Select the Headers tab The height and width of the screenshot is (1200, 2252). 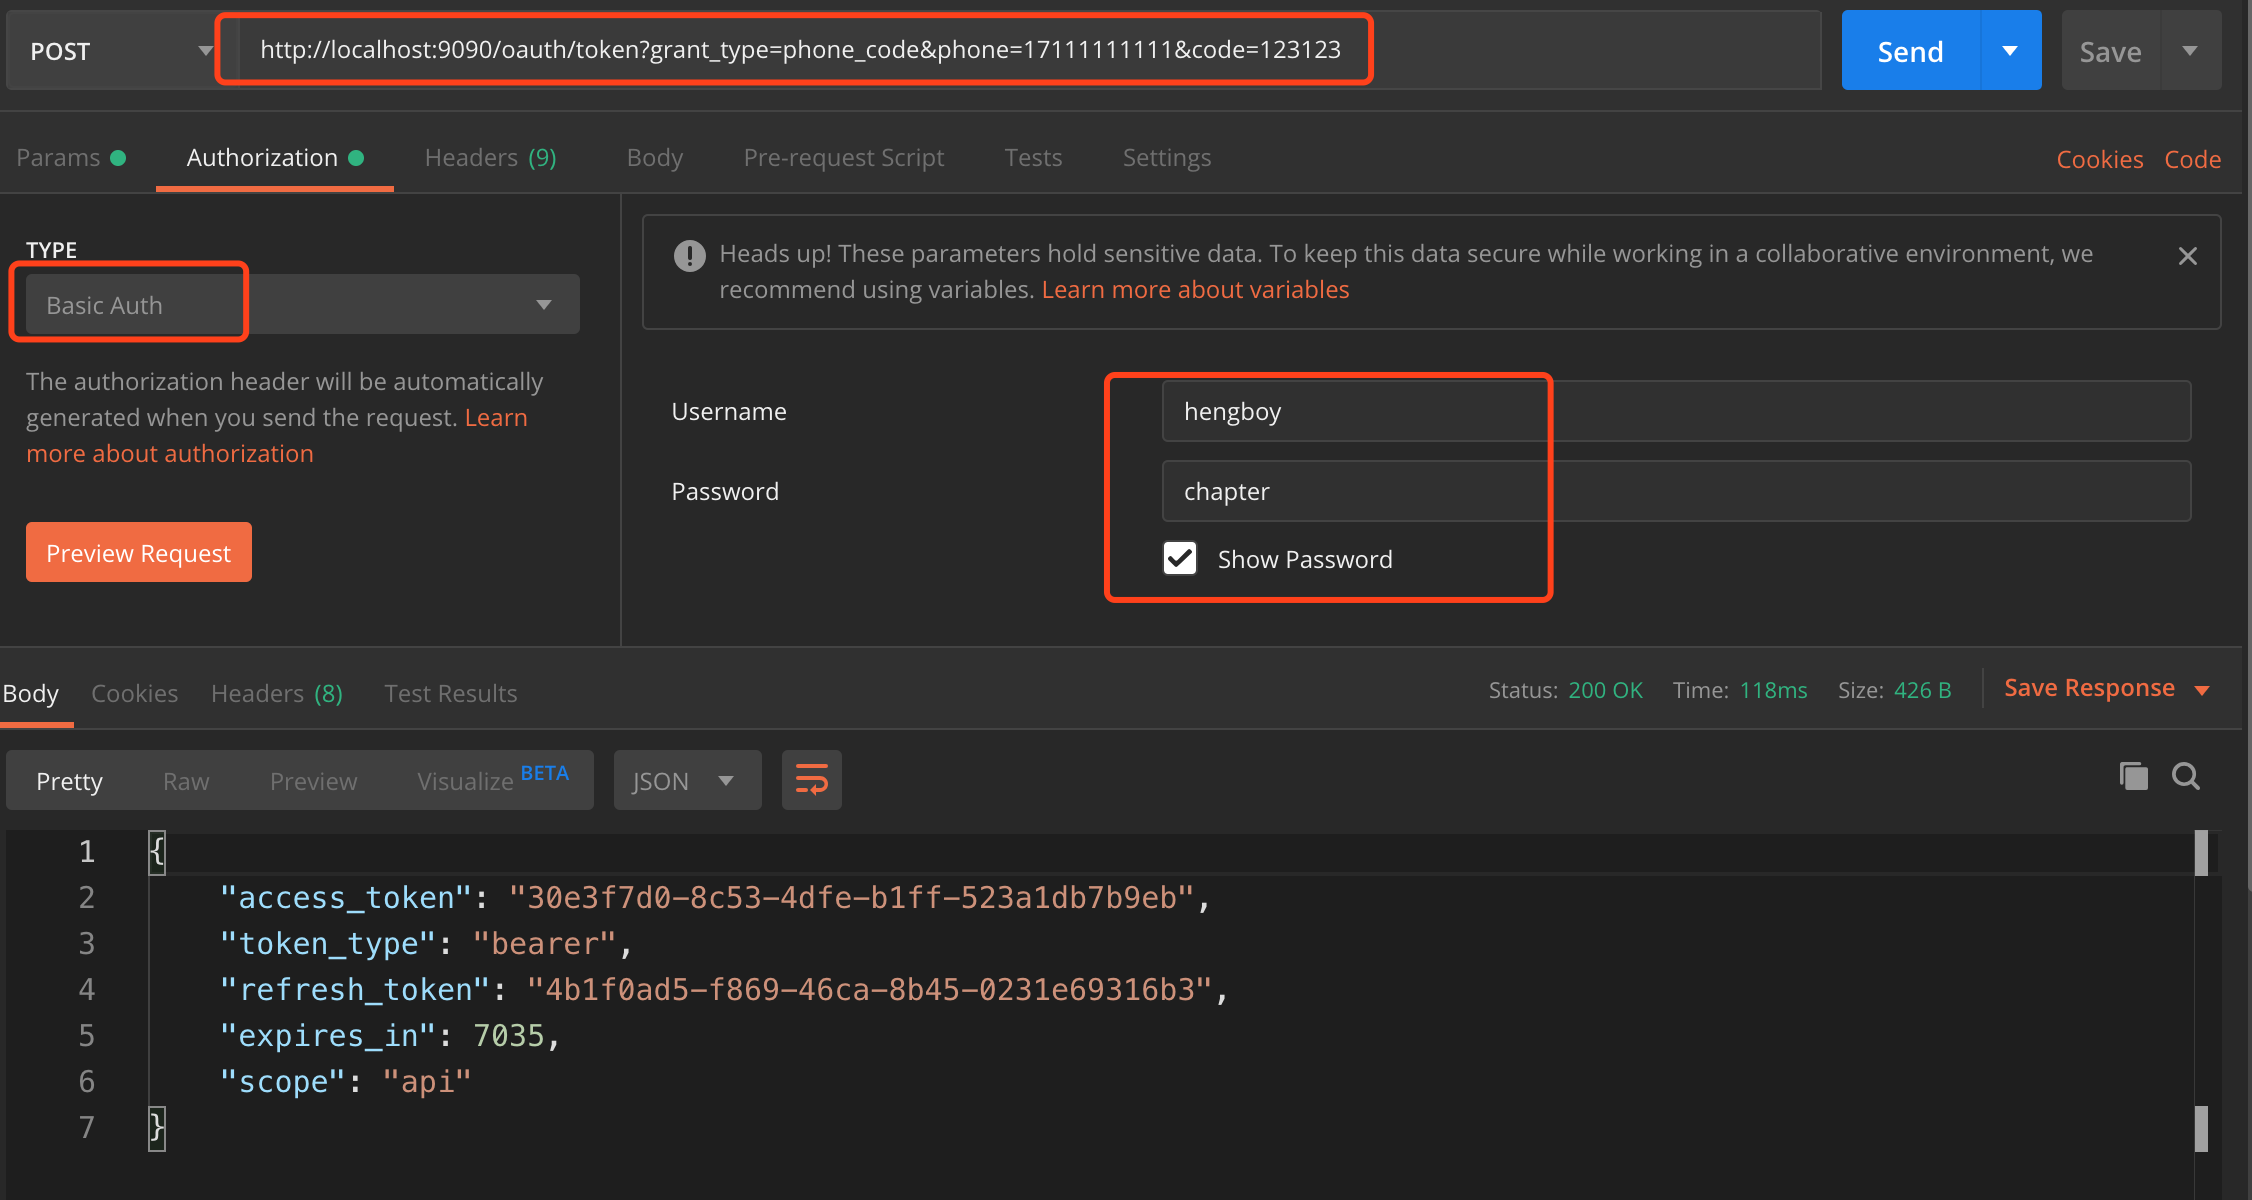tap(493, 156)
